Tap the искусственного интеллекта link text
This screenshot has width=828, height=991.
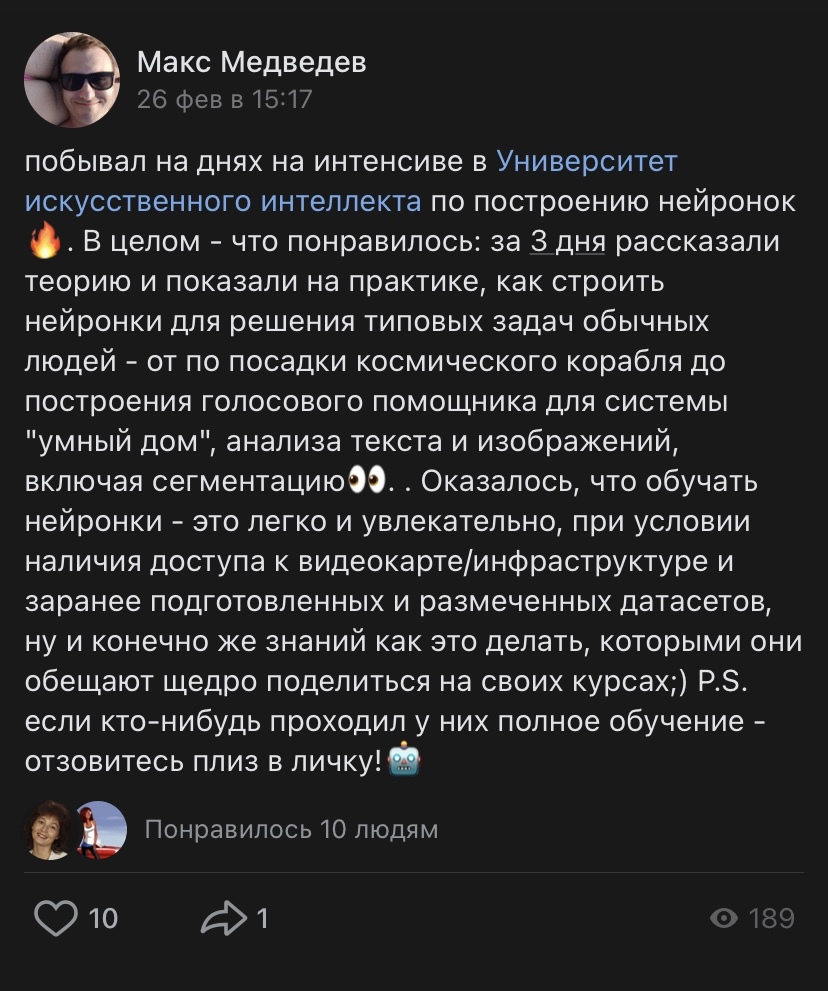coord(223,201)
